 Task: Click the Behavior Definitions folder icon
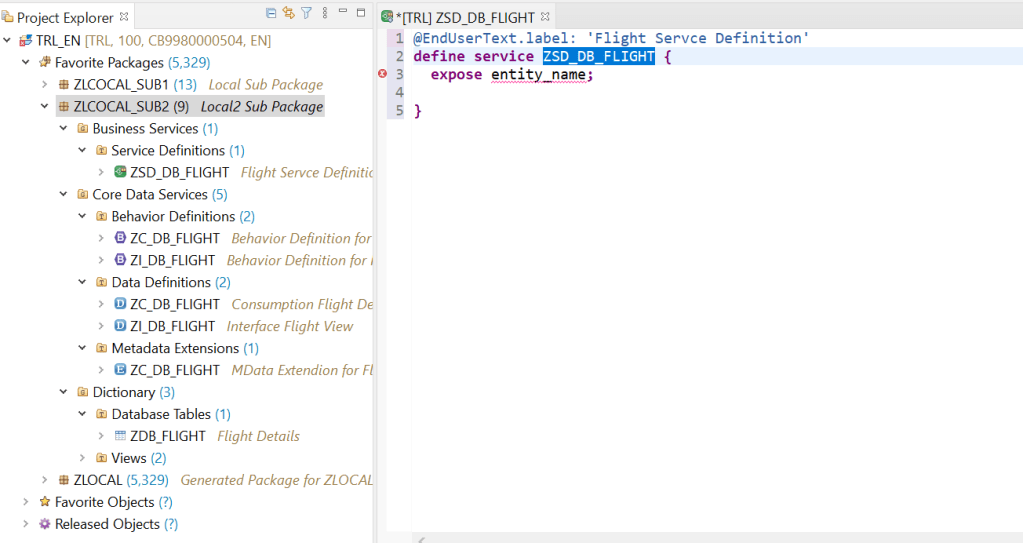pyautogui.click(x=101, y=216)
